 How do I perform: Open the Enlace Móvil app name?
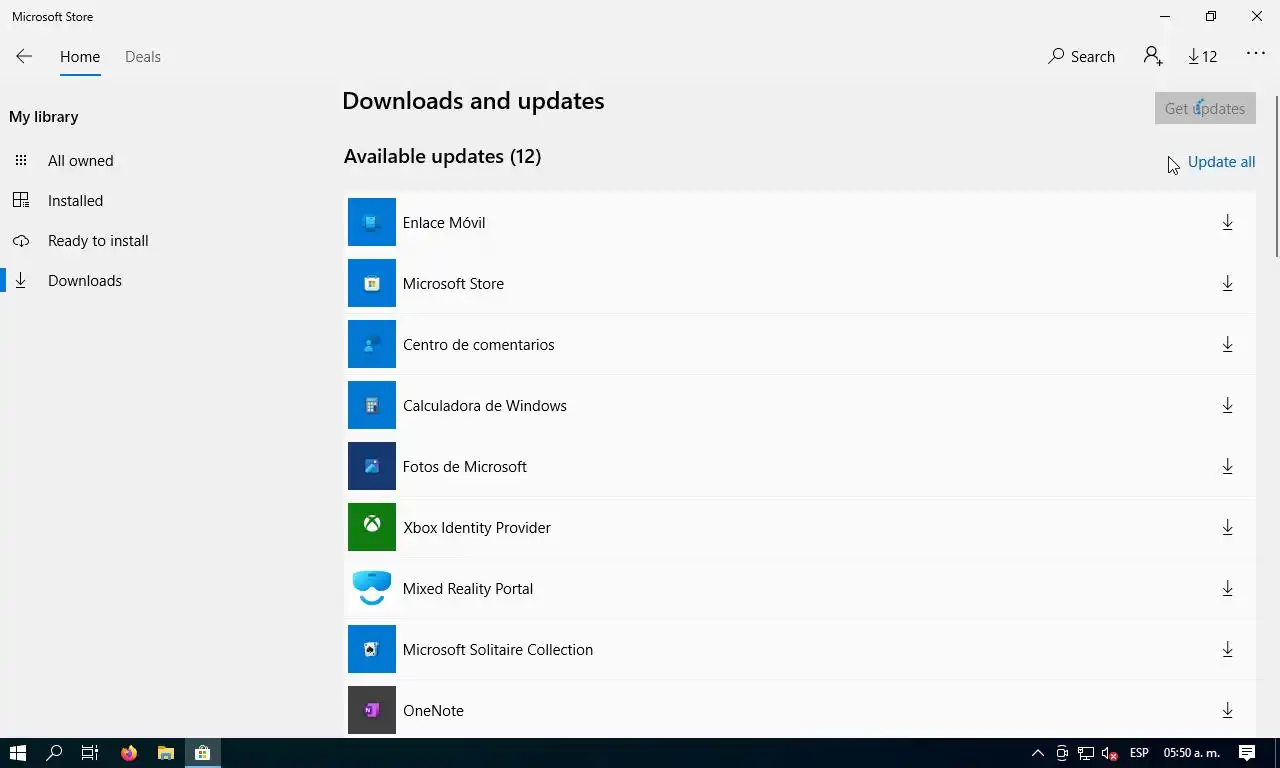[444, 222]
